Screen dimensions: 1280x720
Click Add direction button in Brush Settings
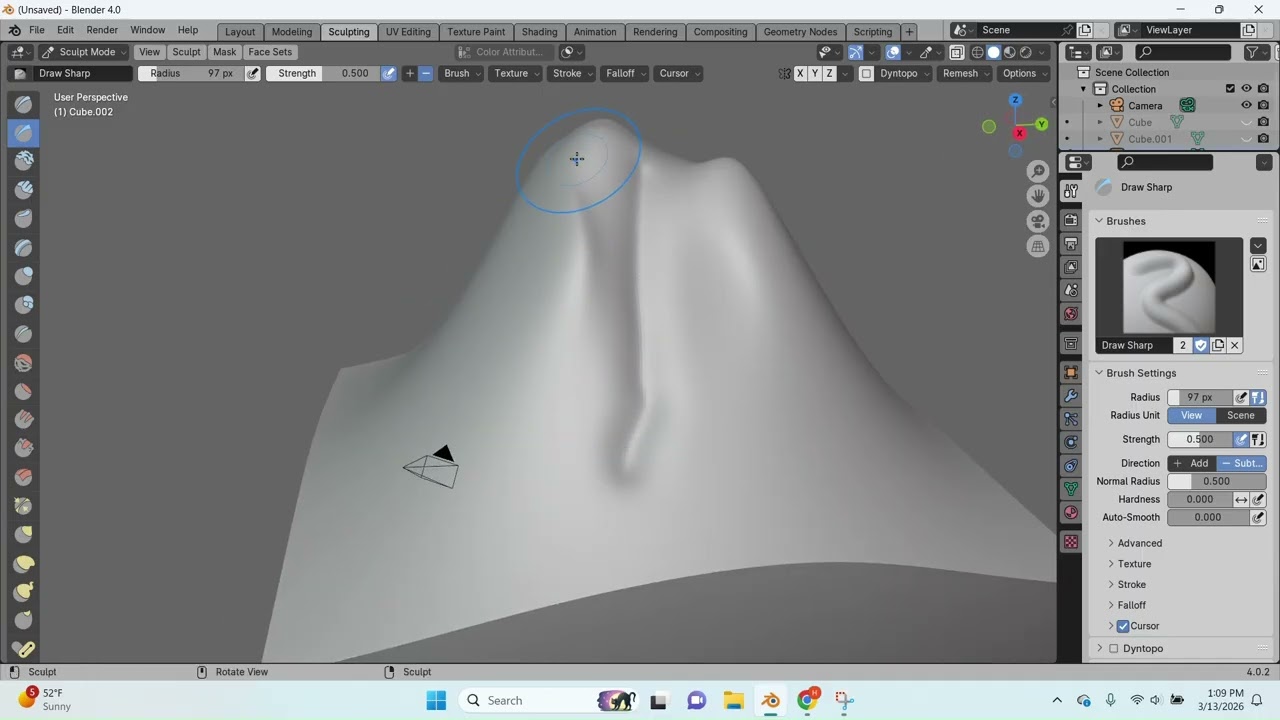[1191, 463]
